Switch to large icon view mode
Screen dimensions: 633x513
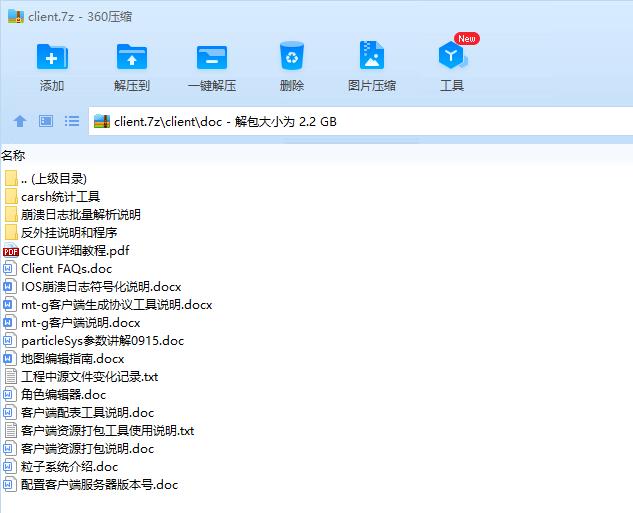[x=46, y=121]
